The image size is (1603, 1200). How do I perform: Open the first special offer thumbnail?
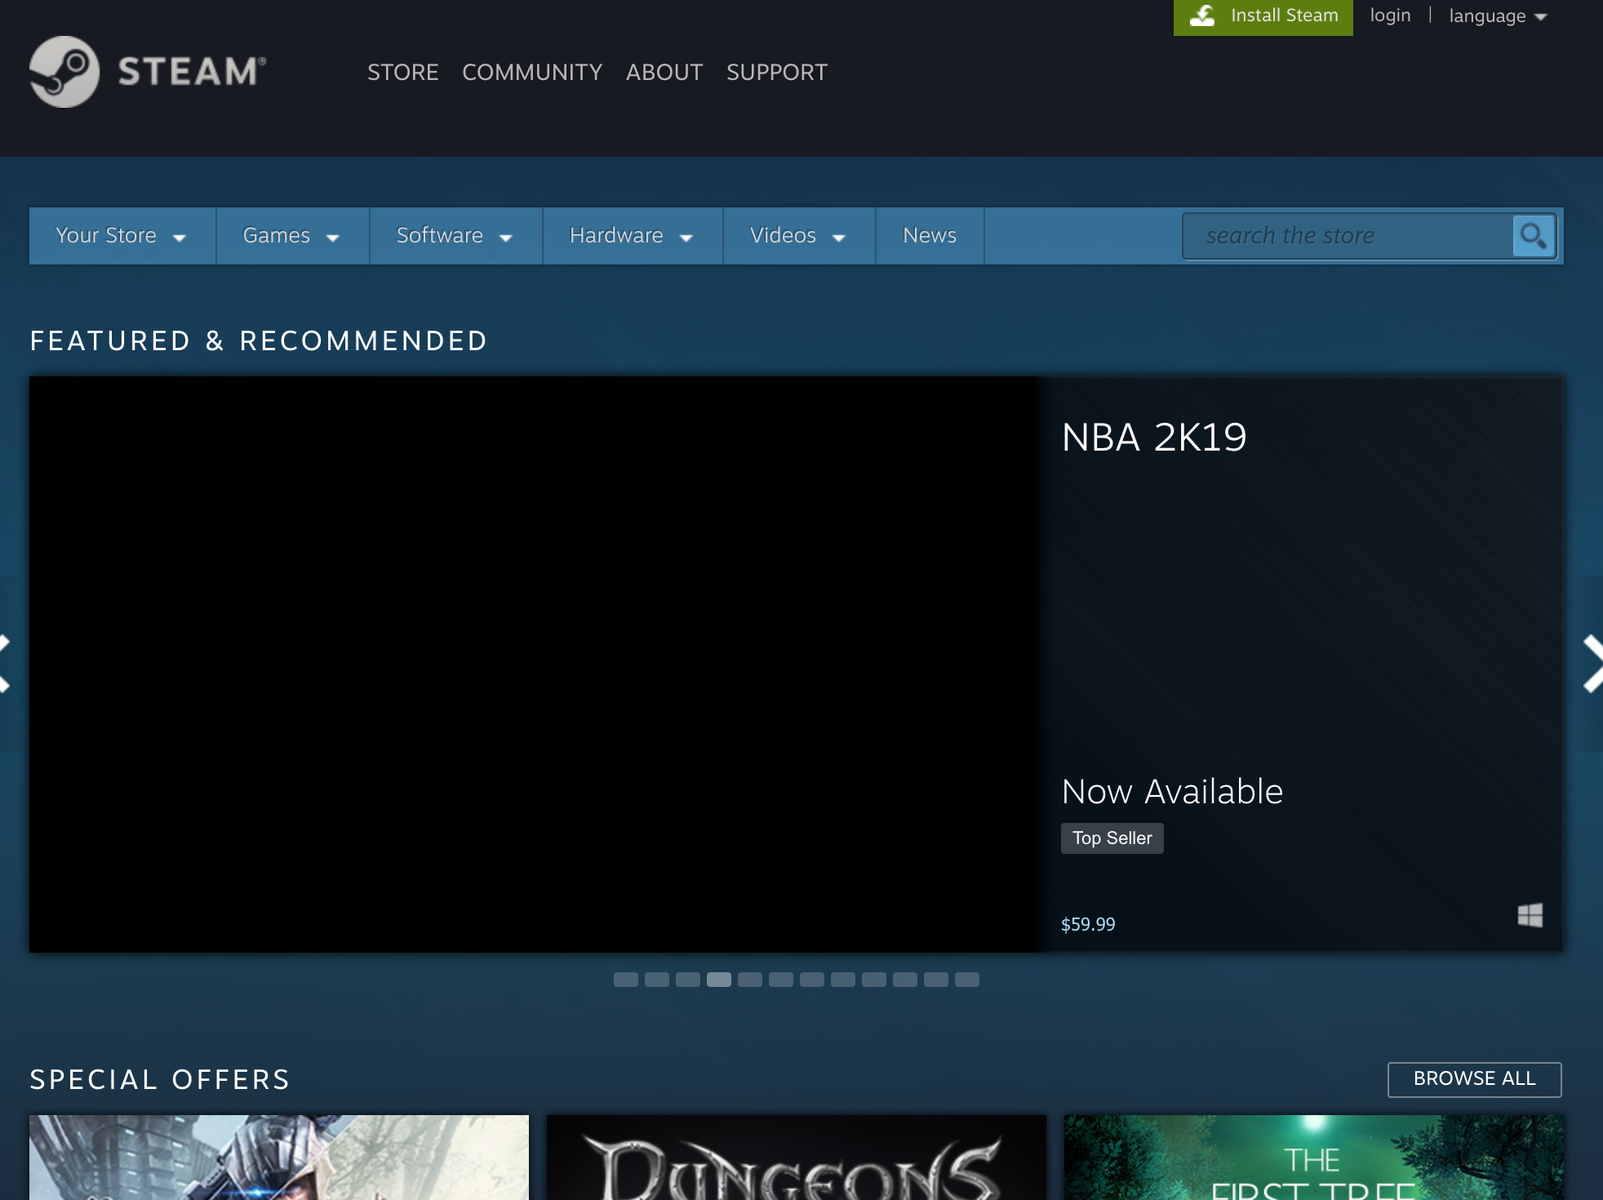click(x=279, y=1157)
